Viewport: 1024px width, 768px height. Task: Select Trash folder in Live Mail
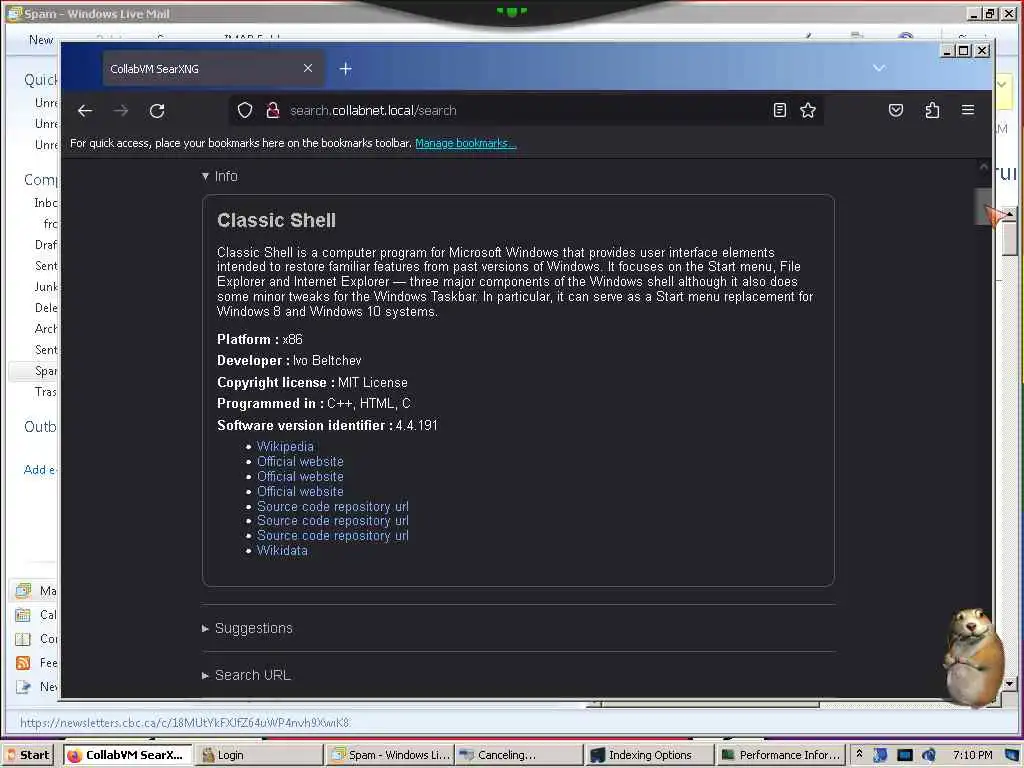pyautogui.click(x=46, y=392)
